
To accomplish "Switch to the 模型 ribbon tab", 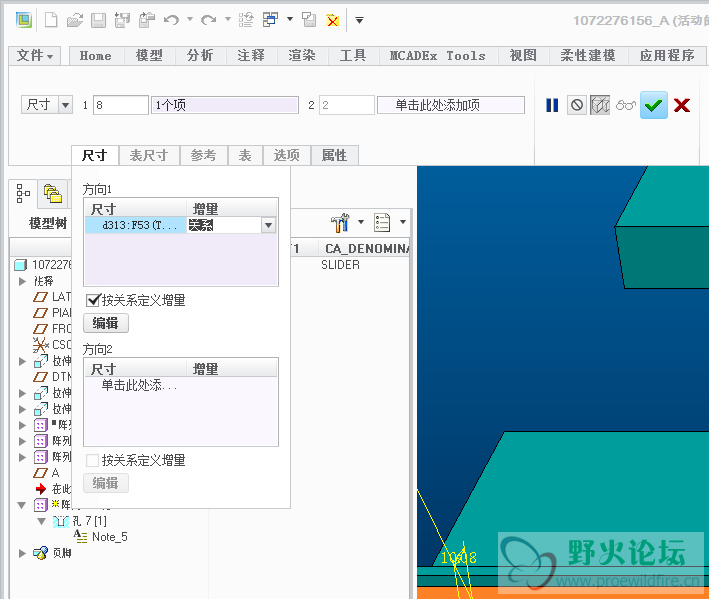I will 149,56.
